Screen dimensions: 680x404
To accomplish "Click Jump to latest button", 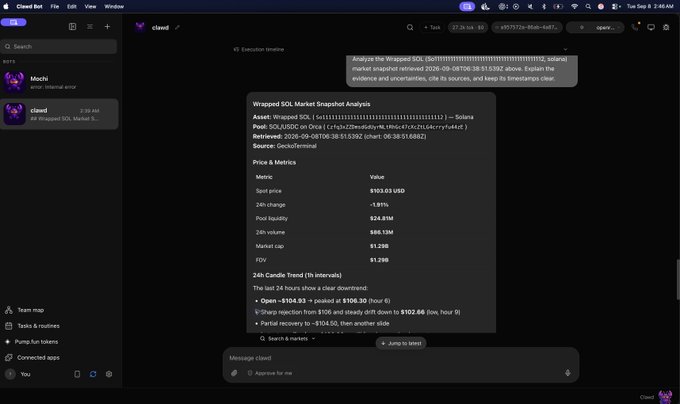I will (x=401, y=343).
